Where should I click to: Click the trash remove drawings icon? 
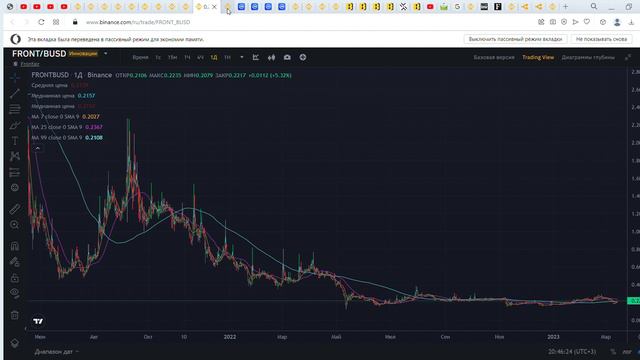(15, 315)
